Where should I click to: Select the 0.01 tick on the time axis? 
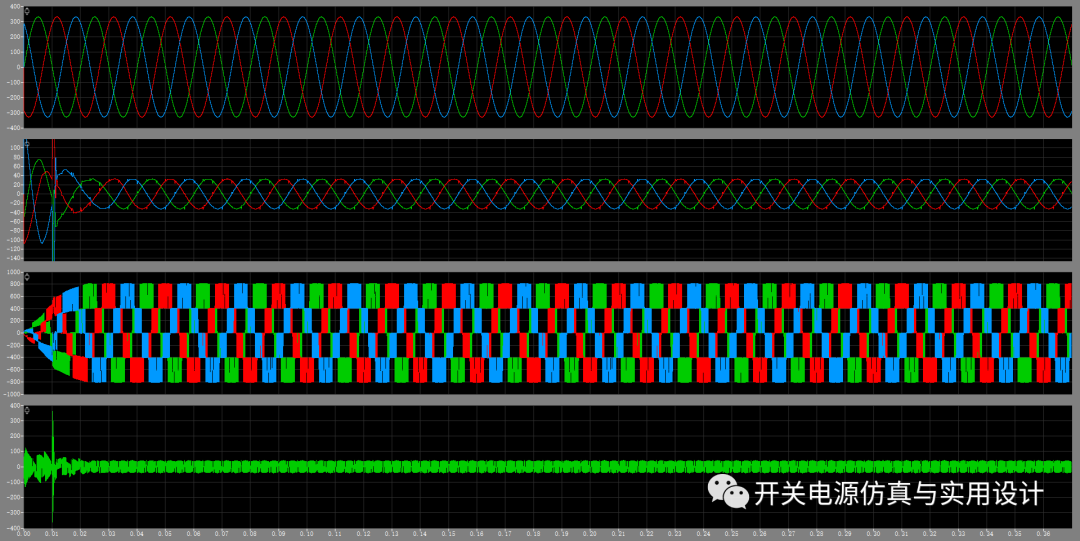(x=52, y=533)
